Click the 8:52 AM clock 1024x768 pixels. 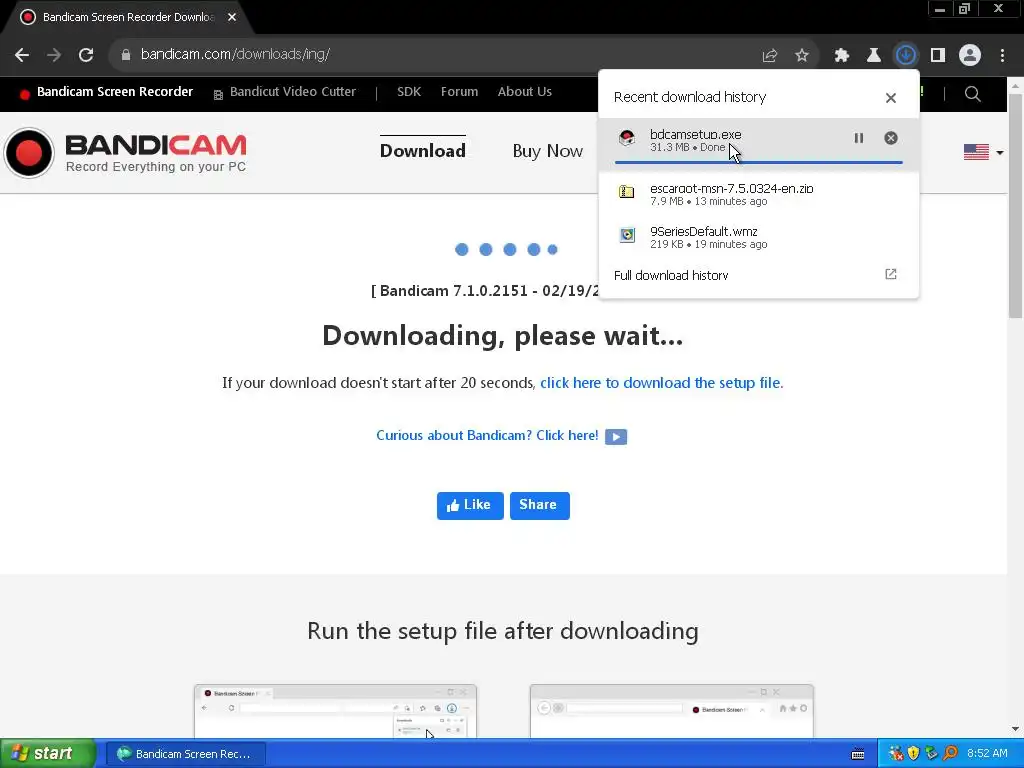(x=987, y=754)
